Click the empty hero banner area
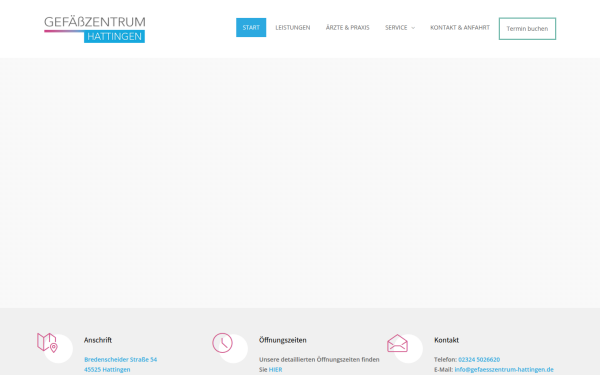Viewport: 600px width, 375px height. click(x=300, y=183)
